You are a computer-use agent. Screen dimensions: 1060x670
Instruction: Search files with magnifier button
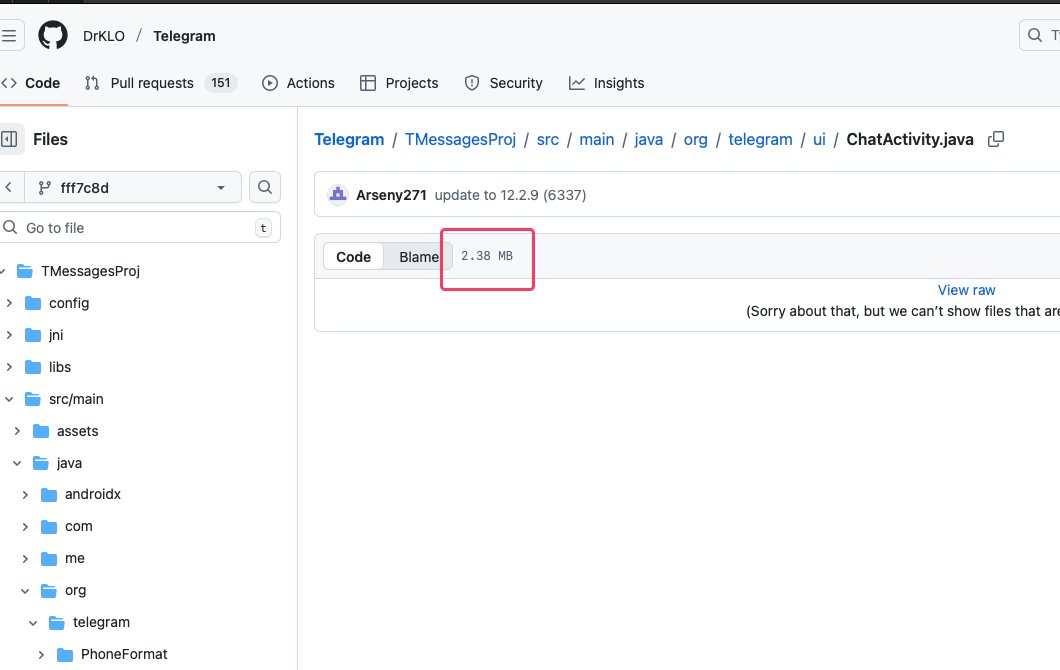pyautogui.click(x=265, y=187)
